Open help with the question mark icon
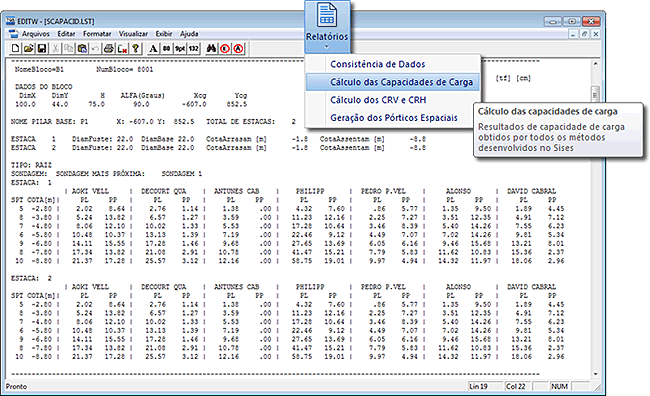Image resolution: width=650 pixels, height=396 pixels. (x=136, y=49)
